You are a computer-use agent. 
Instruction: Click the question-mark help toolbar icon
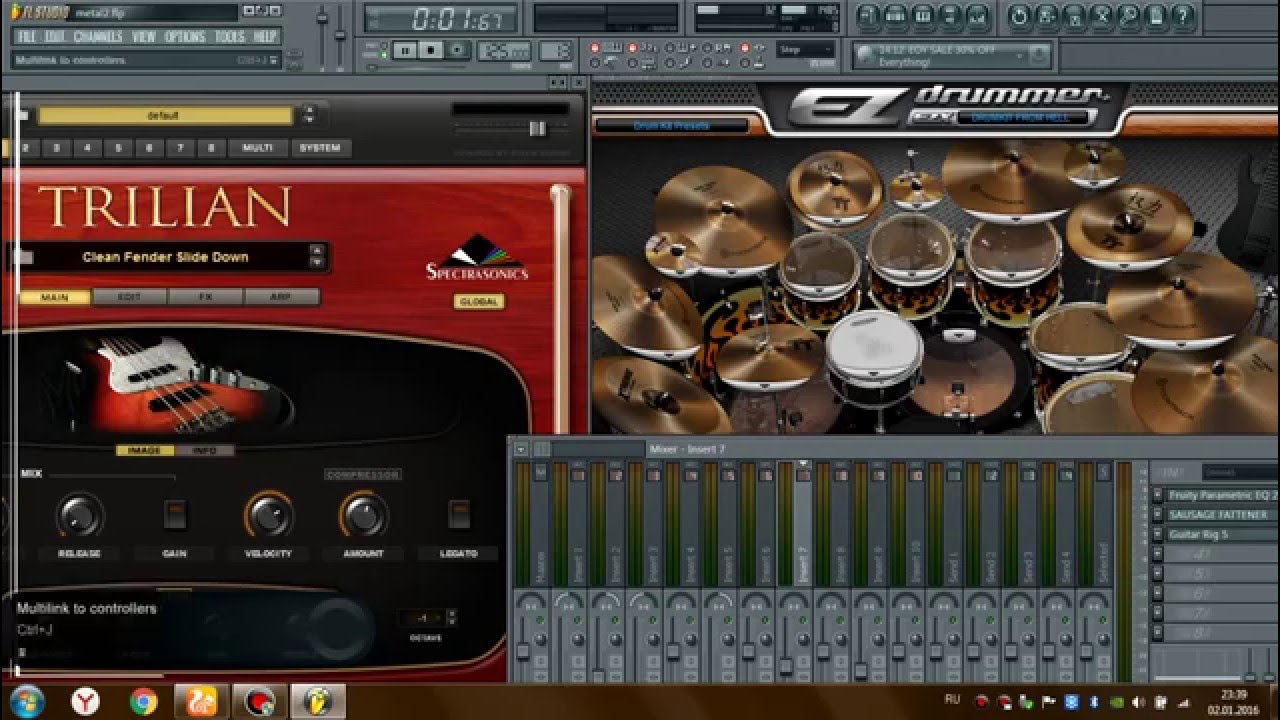1182,16
